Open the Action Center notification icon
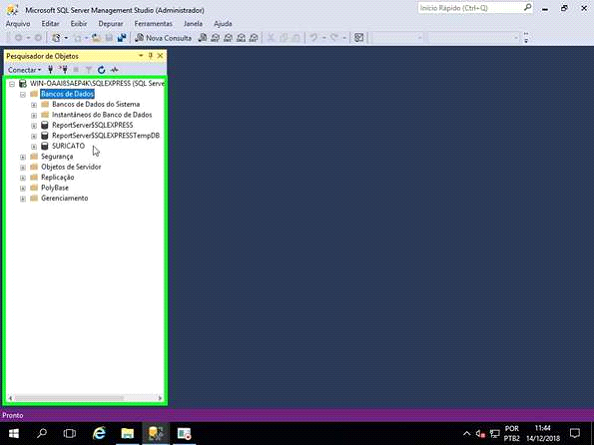 (x=575, y=433)
